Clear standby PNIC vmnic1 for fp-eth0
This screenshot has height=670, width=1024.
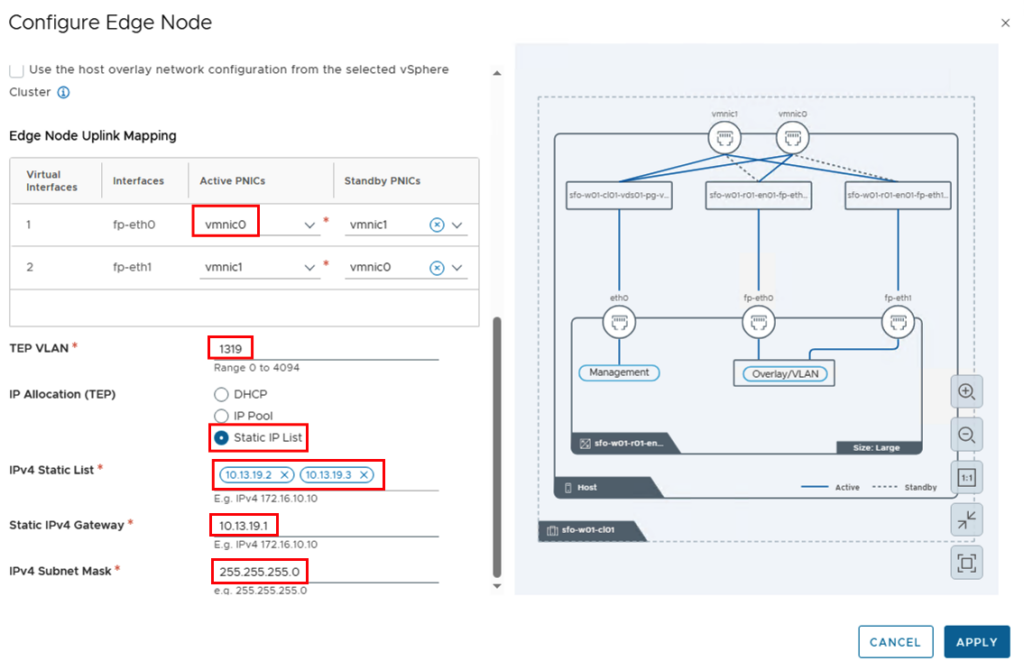(436, 225)
